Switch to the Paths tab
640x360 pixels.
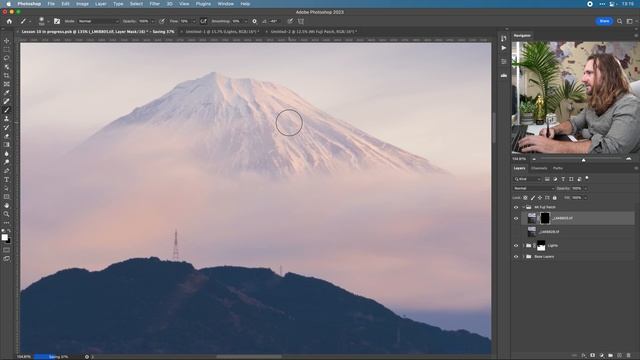coord(558,168)
